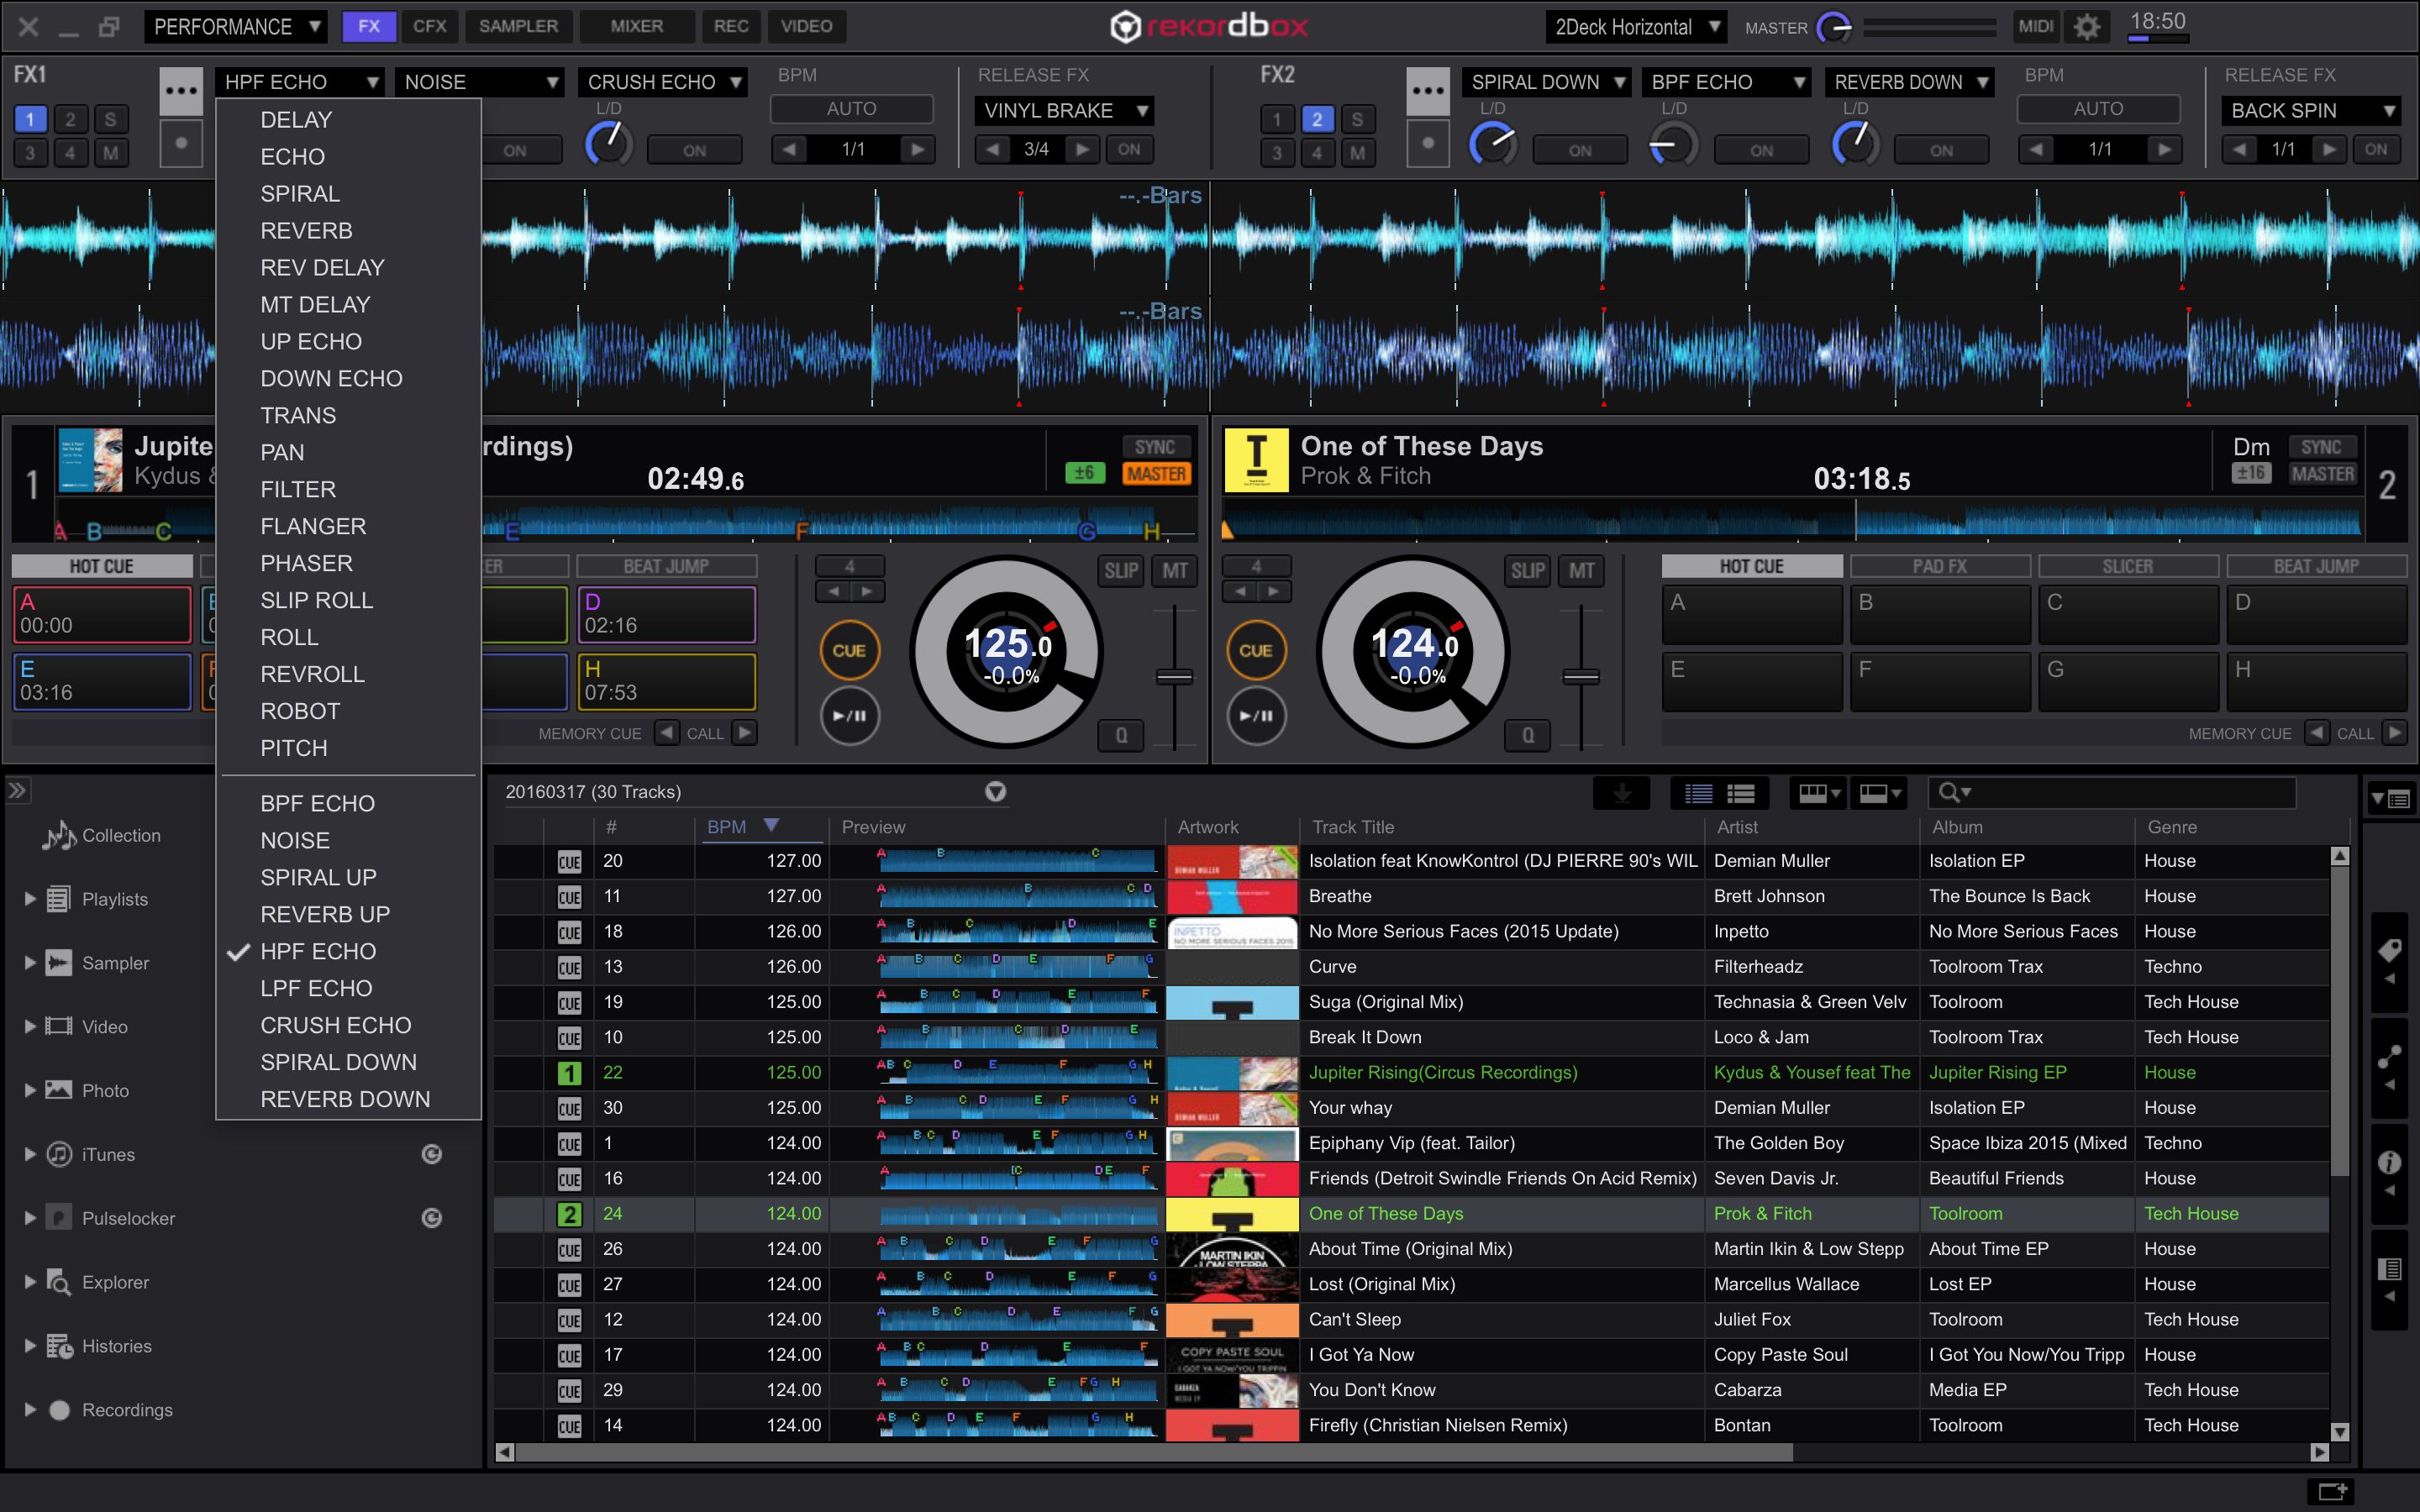Activate SLIP mode on Deck 1
Screen dimensions: 2420x1512
click(1121, 571)
